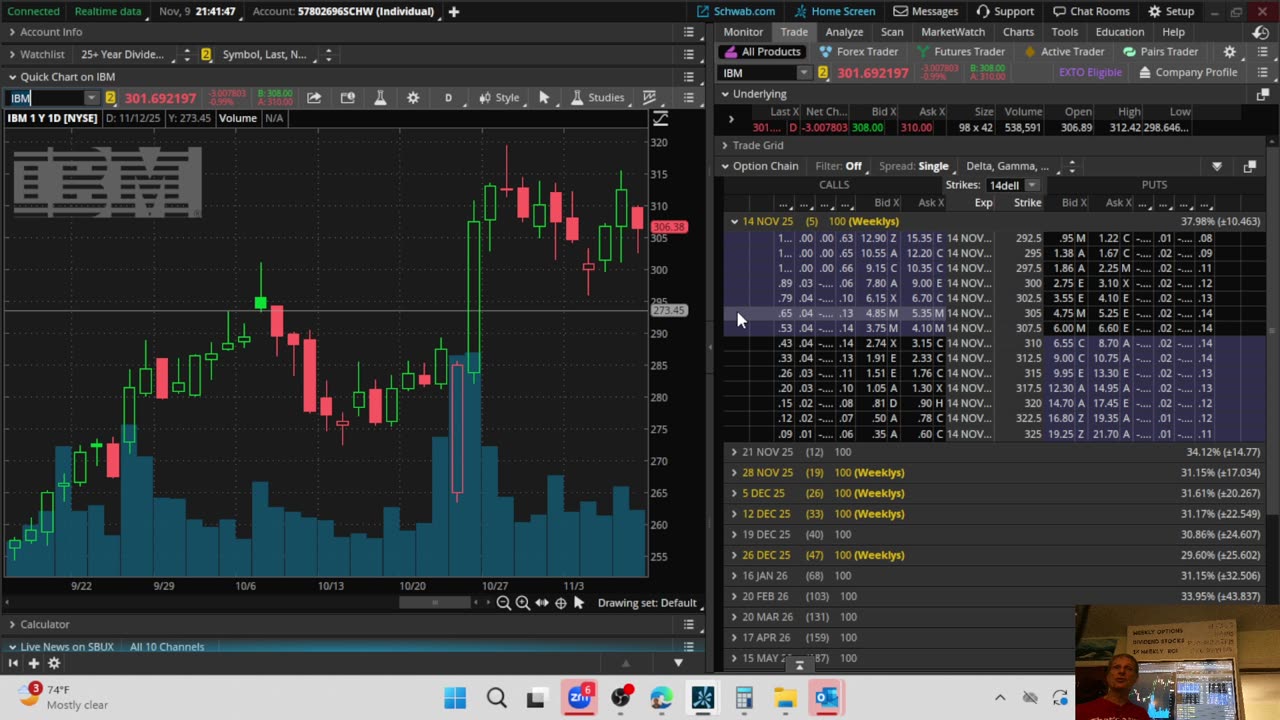This screenshot has width=1280, height=720.
Task: Select the Forex Trader sub-tab
Action: [x=859, y=52]
